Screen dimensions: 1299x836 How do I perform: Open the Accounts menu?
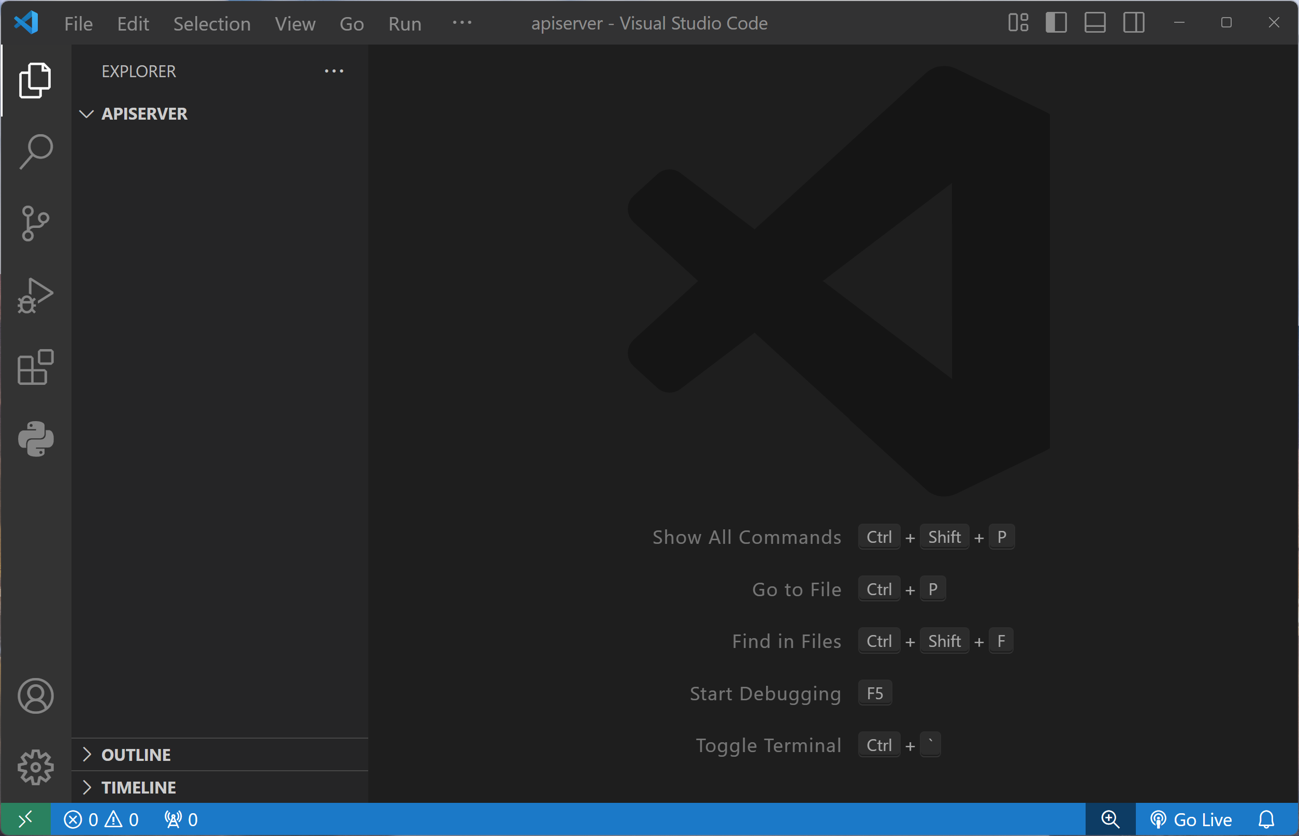tap(35, 696)
